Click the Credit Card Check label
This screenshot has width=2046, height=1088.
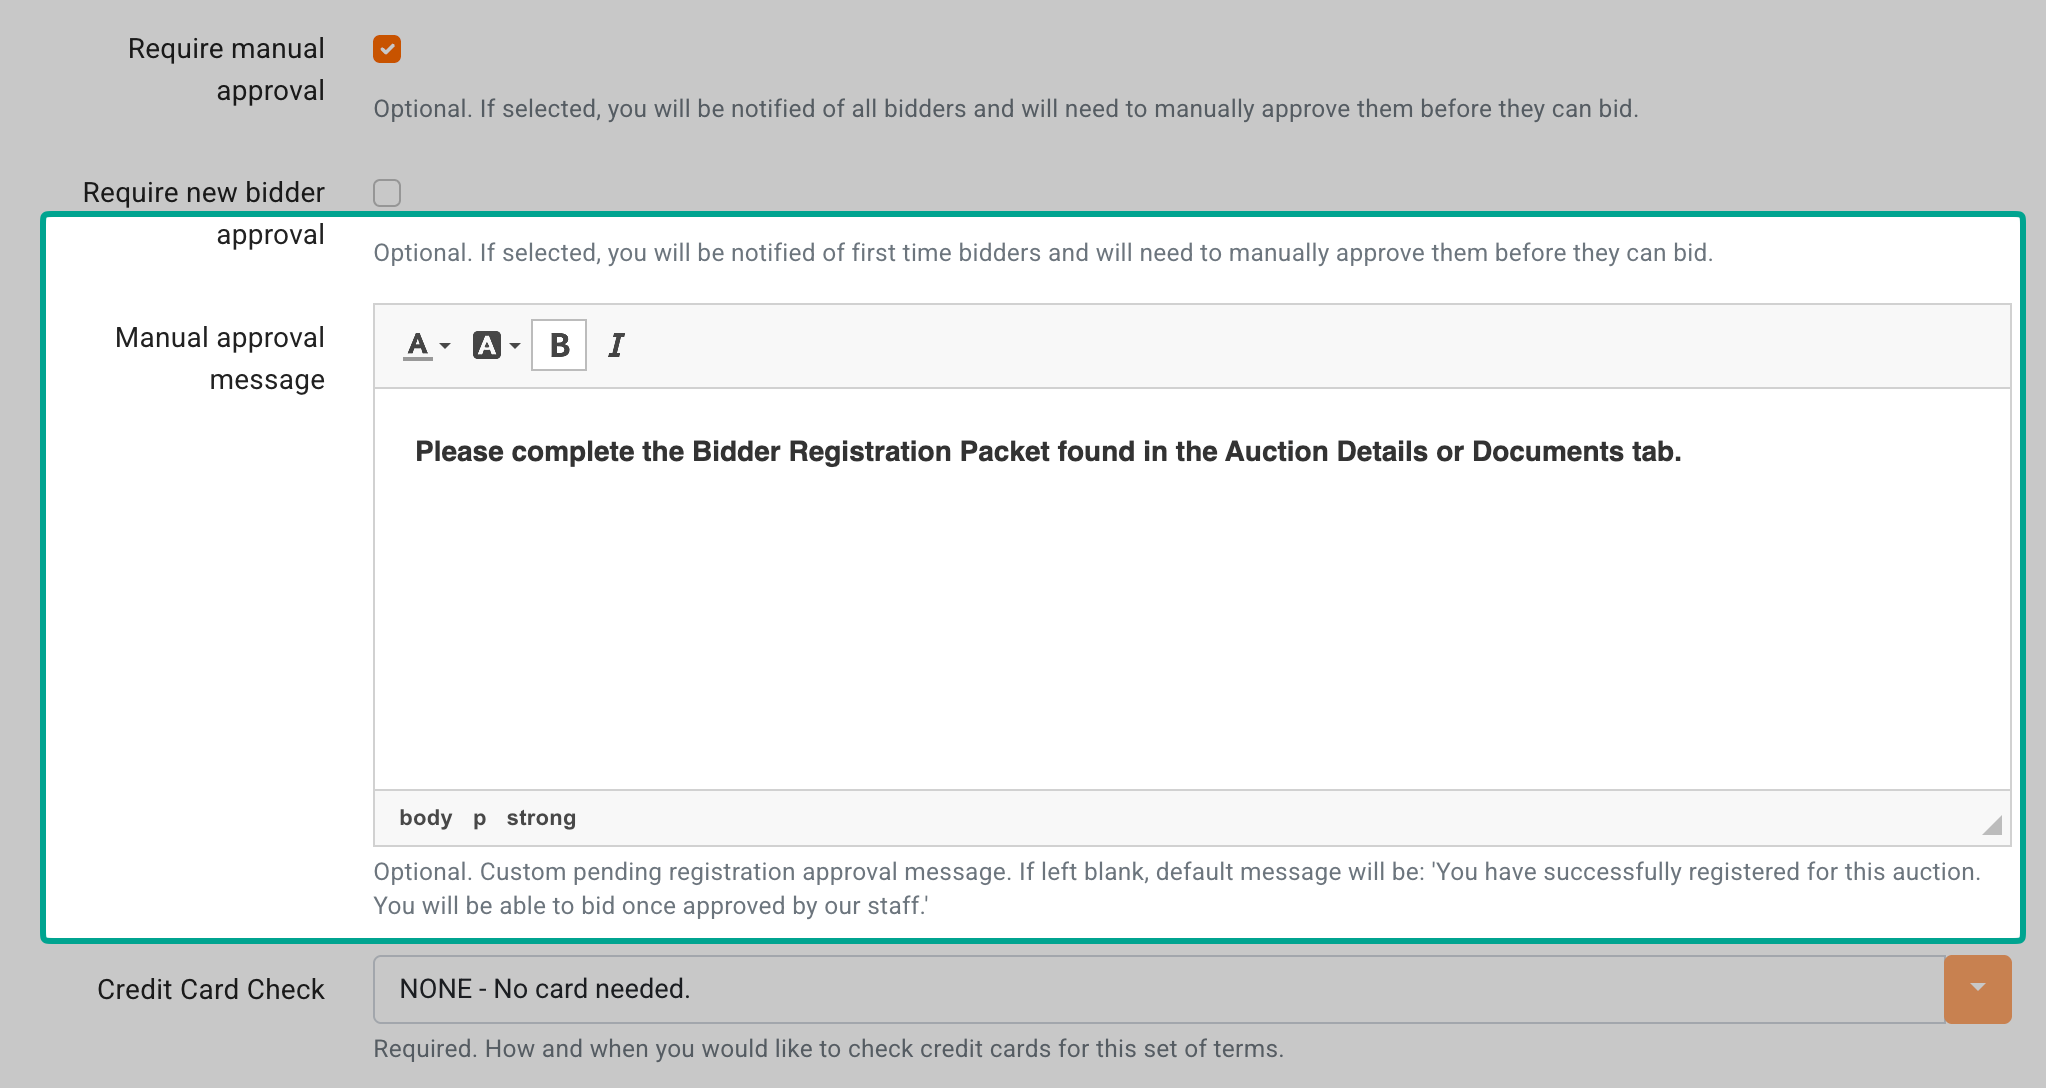pyautogui.click(x=211, y=989)
